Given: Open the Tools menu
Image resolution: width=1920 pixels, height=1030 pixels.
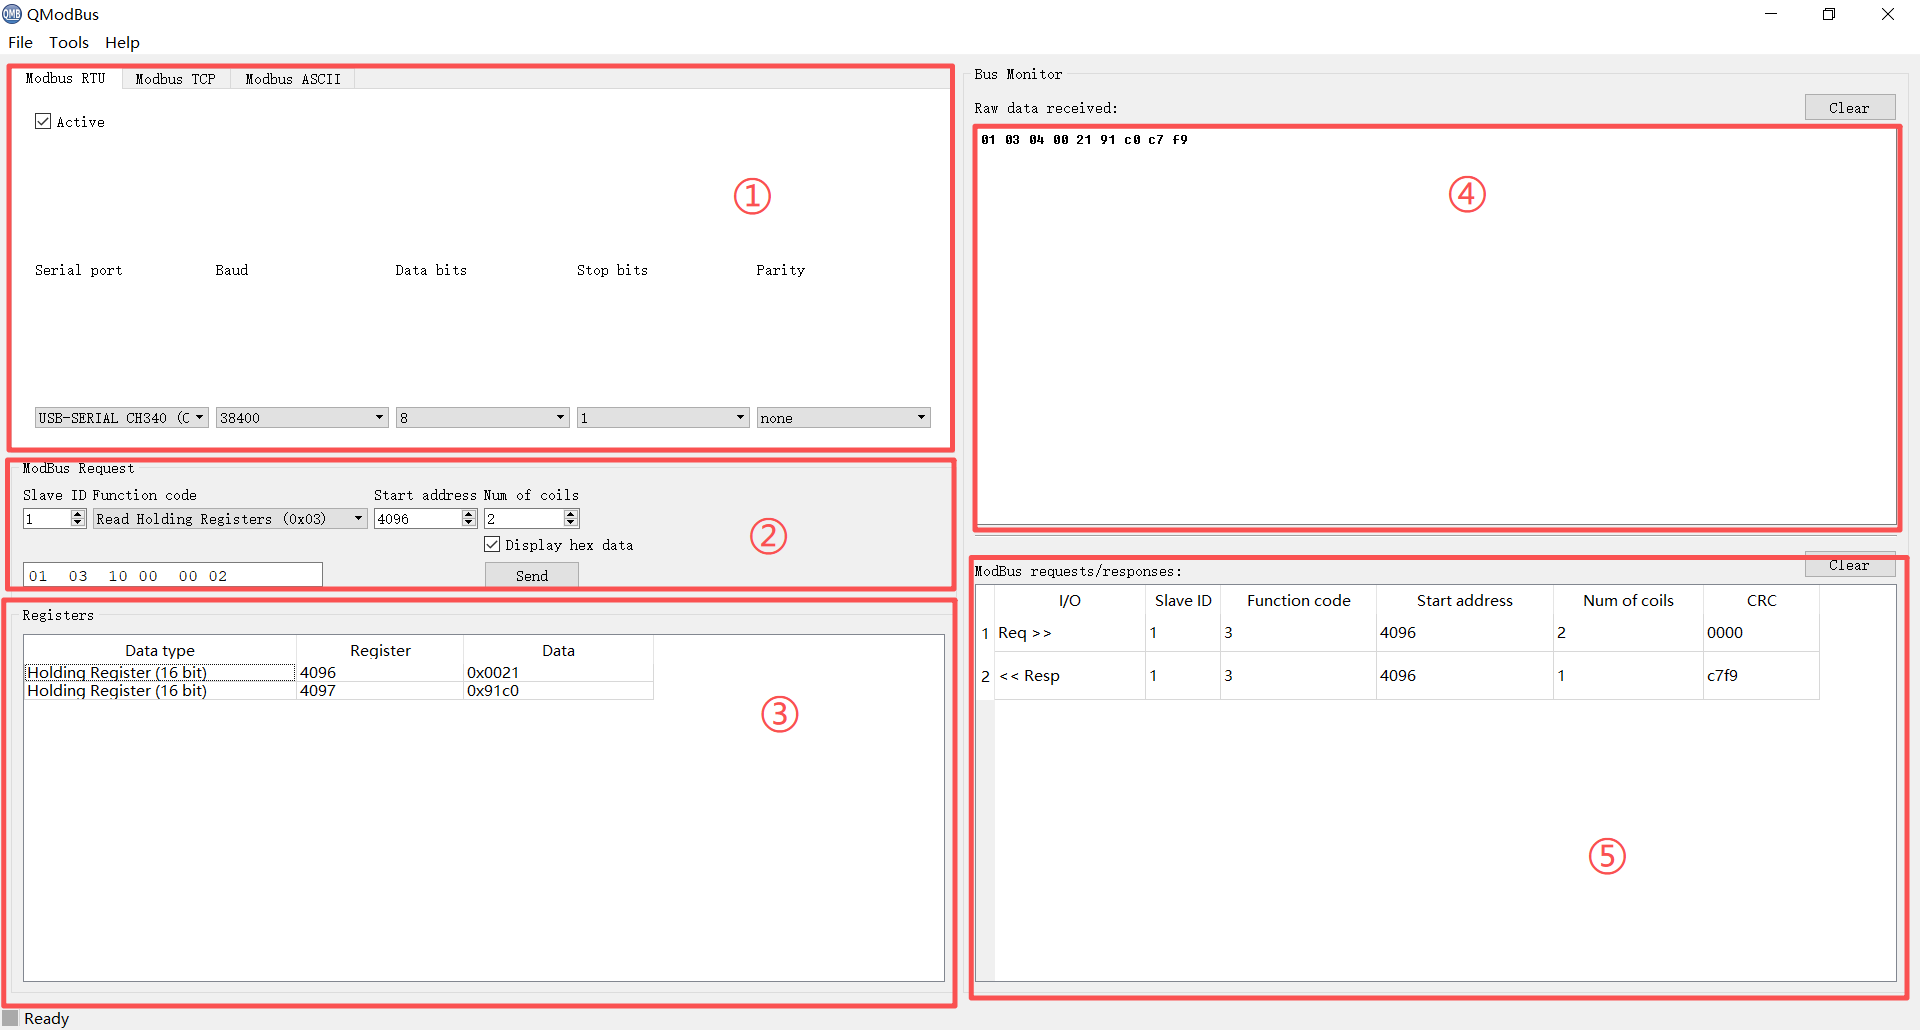Looking at the screenshot, I should 69,42.
